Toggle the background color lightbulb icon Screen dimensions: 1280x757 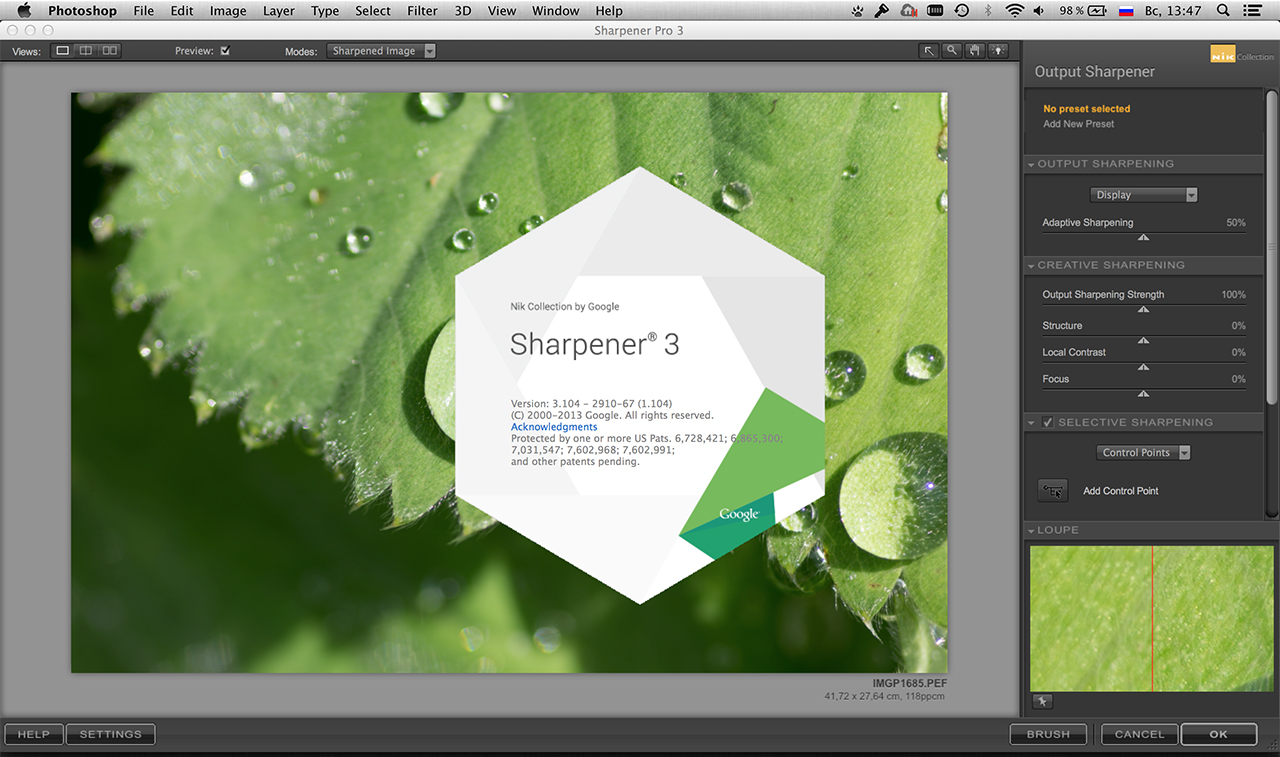(997, 51)
